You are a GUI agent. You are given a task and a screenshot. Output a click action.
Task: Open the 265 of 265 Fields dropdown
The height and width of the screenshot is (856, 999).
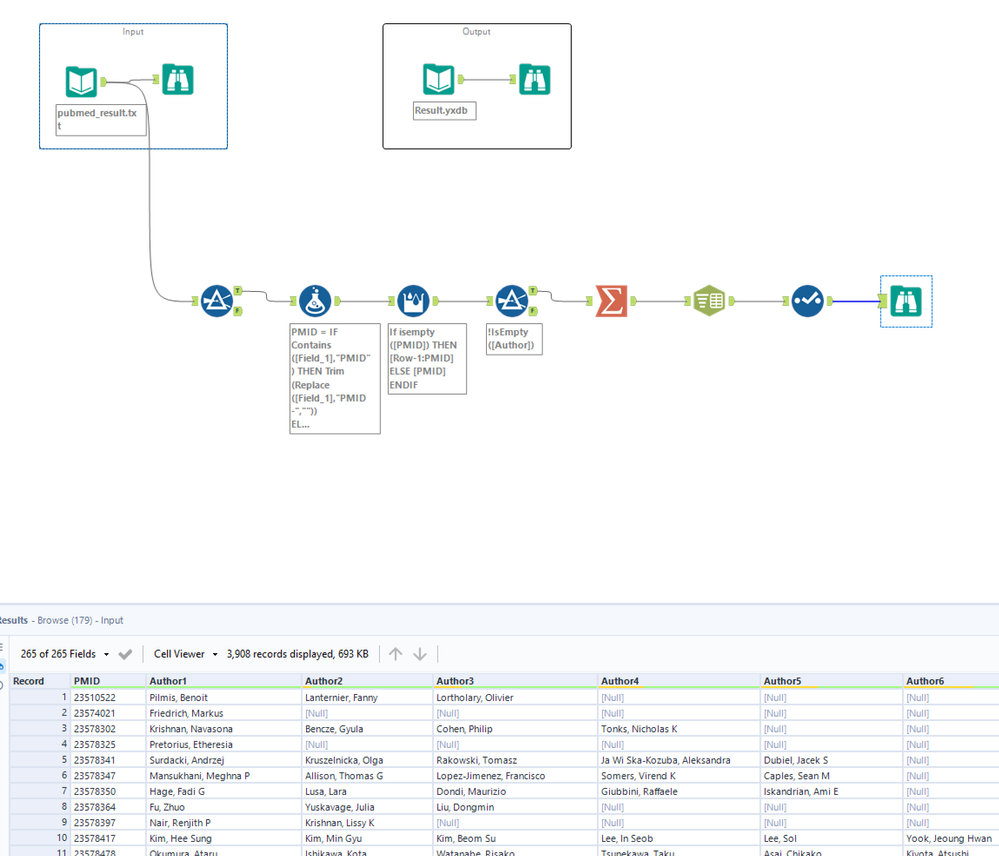[x=65, y=654]
